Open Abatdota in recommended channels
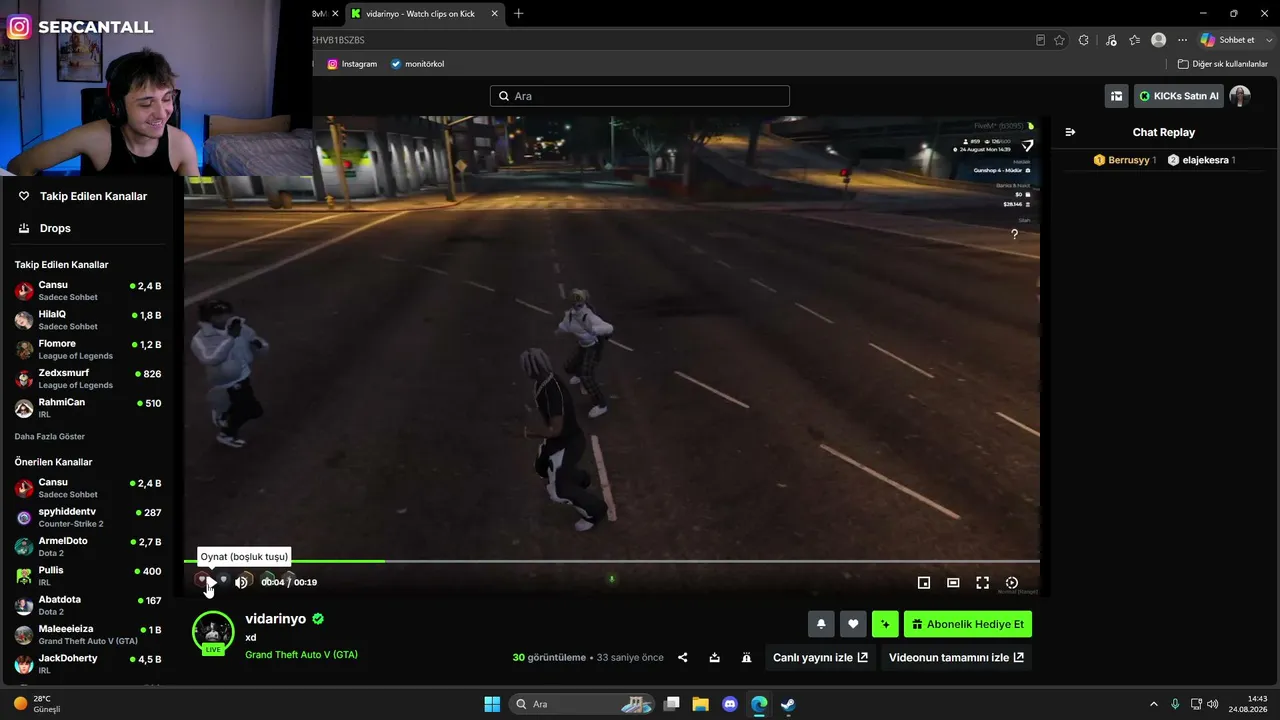1280x720 pixels. (x=88, y=605)
